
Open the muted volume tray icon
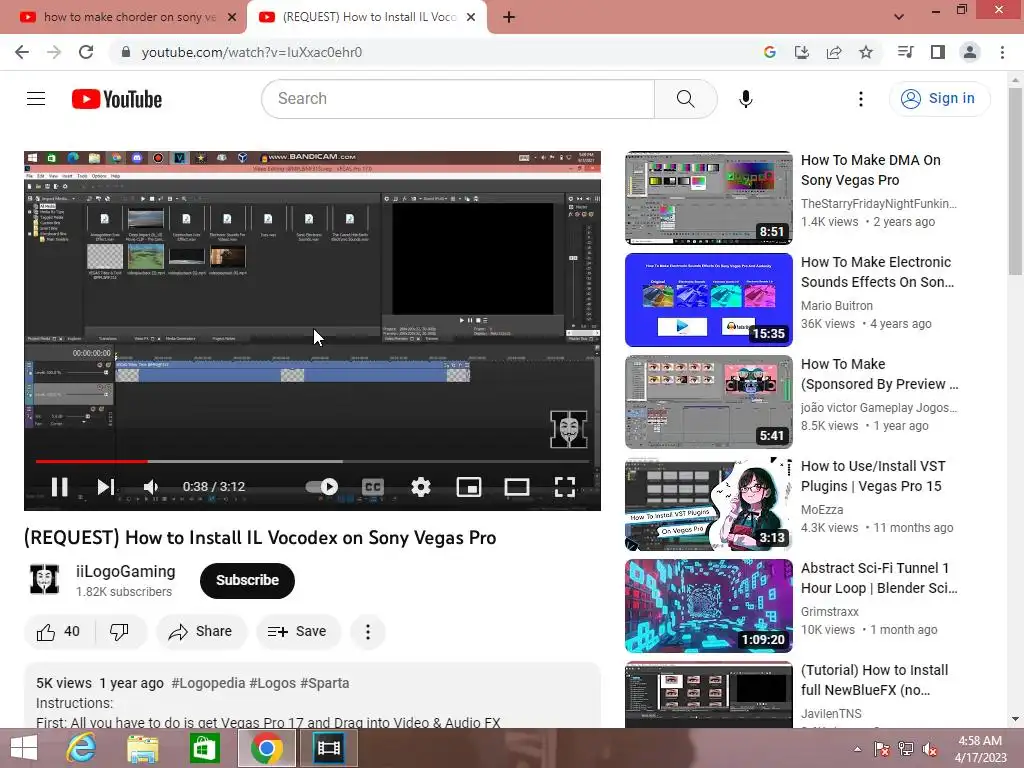(930, 749)
